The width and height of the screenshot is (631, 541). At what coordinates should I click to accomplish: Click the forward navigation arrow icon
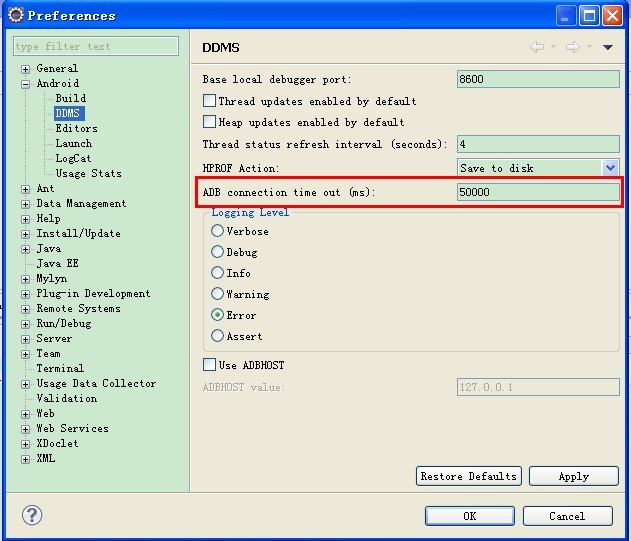point(573,47)
